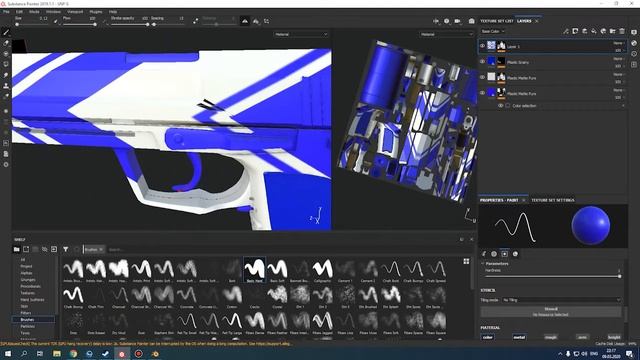Hide the first Plastic Matte Pure layer

pos(482,77)
